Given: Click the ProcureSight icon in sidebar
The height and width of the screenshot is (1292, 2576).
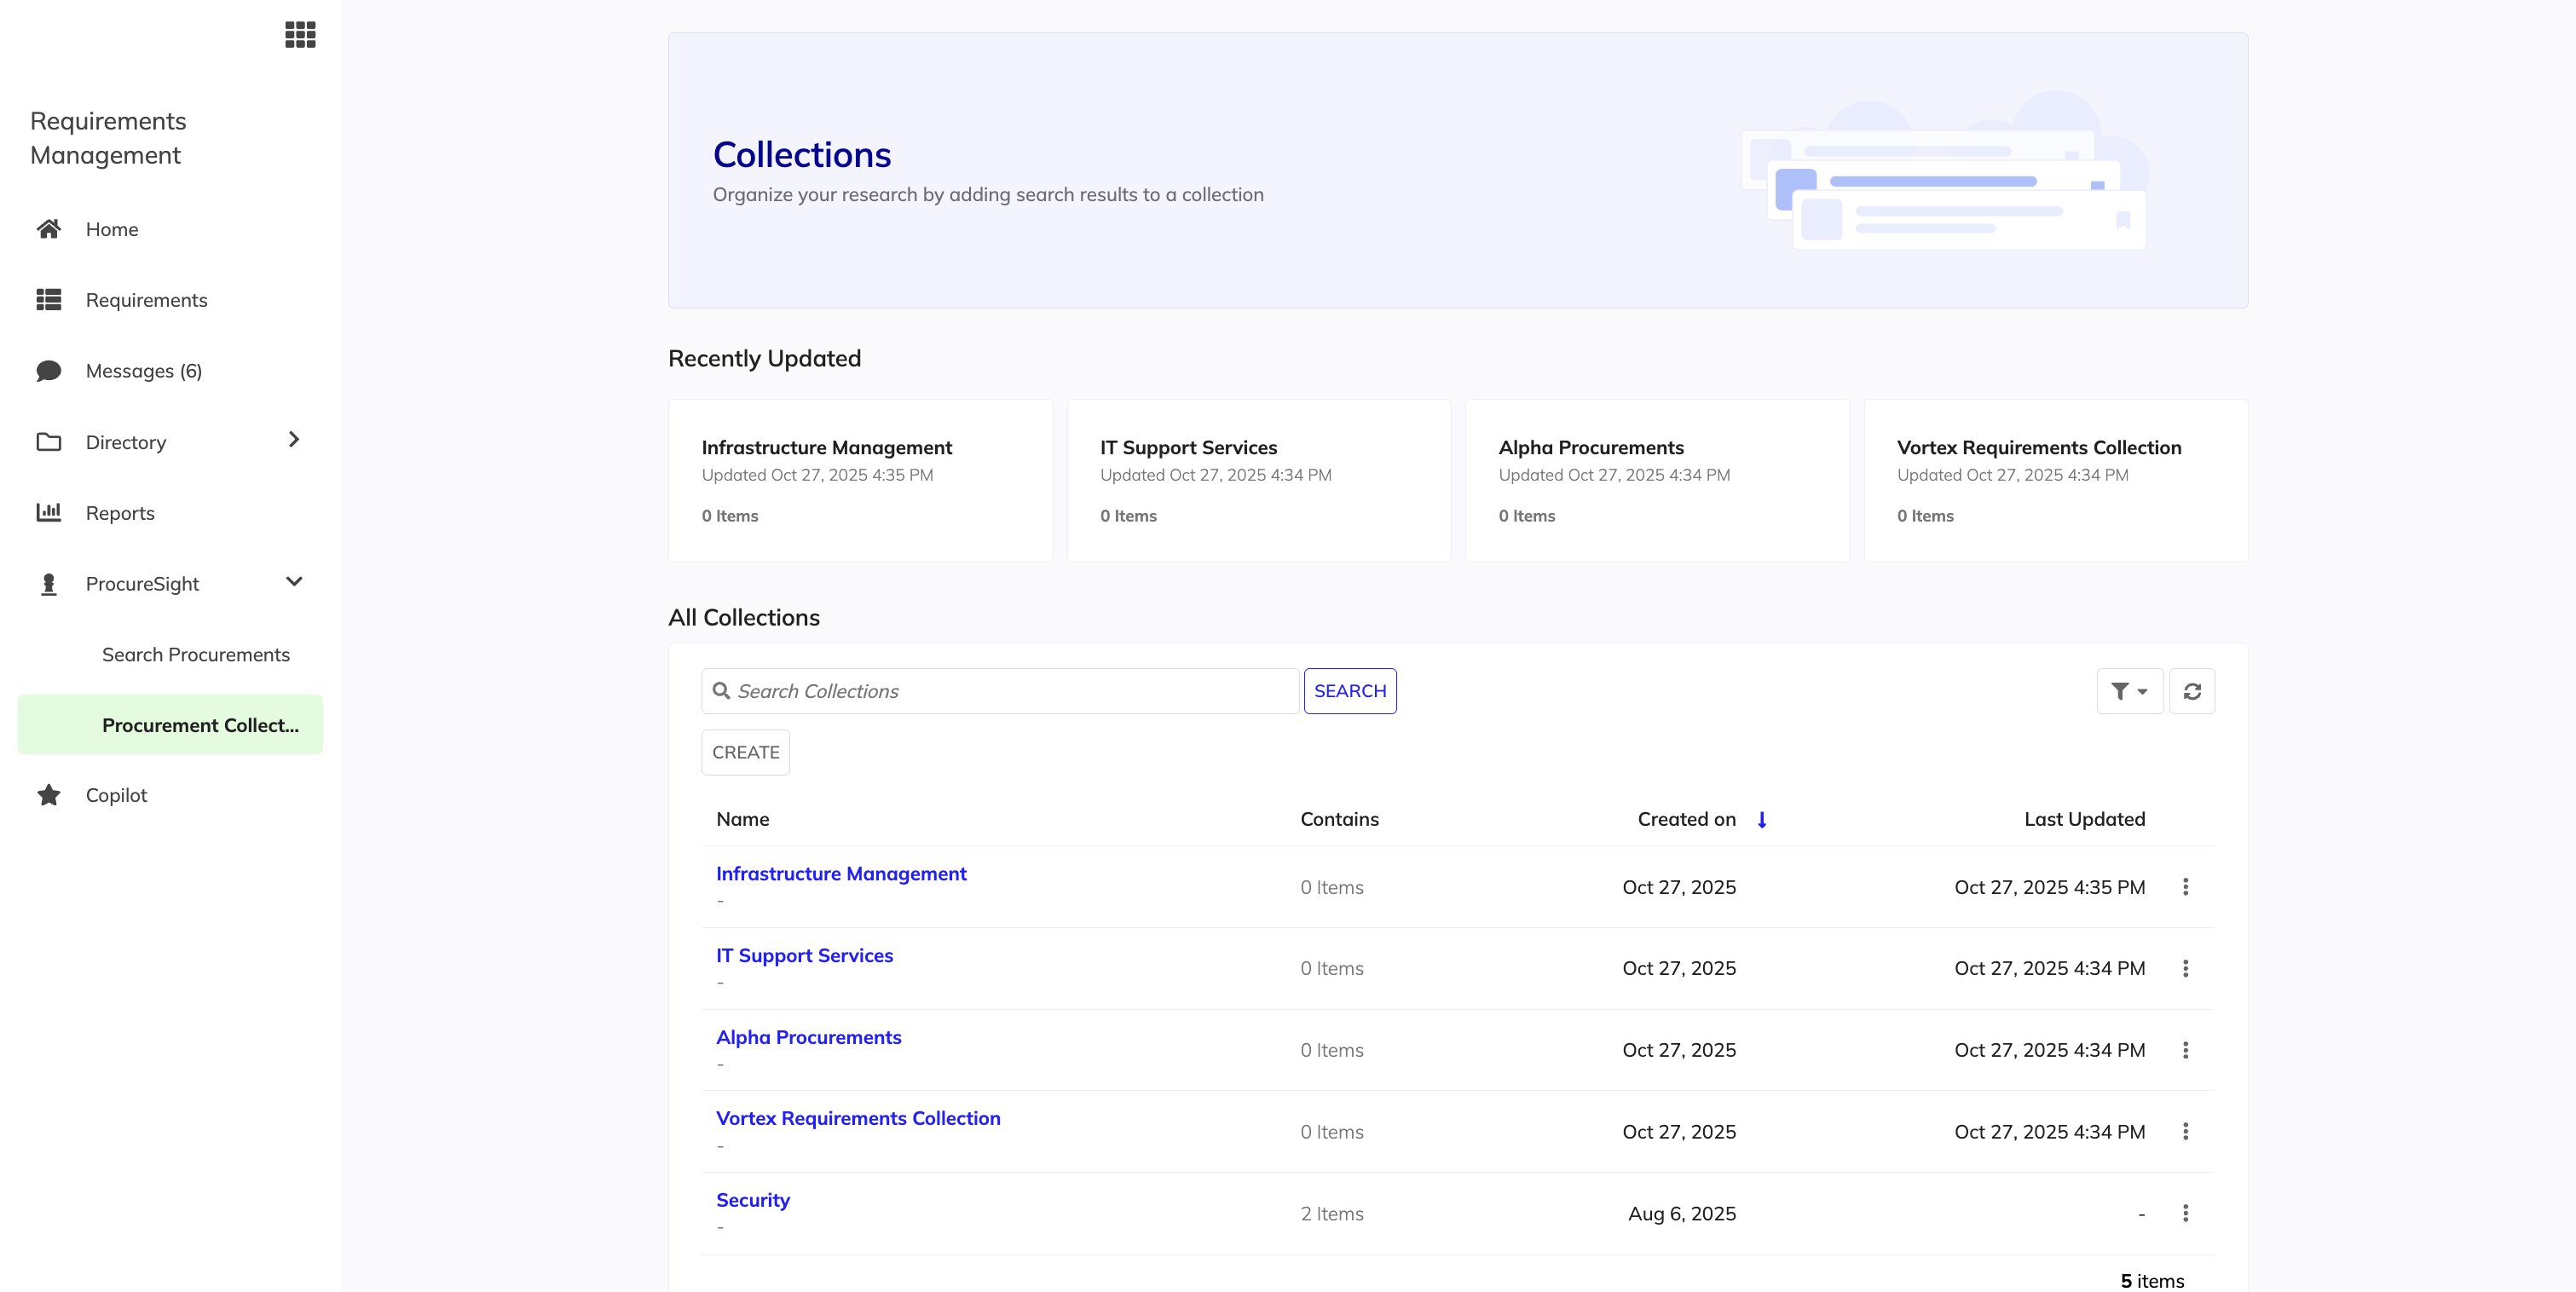Looking at the screenshot, I should coord(48,584).
